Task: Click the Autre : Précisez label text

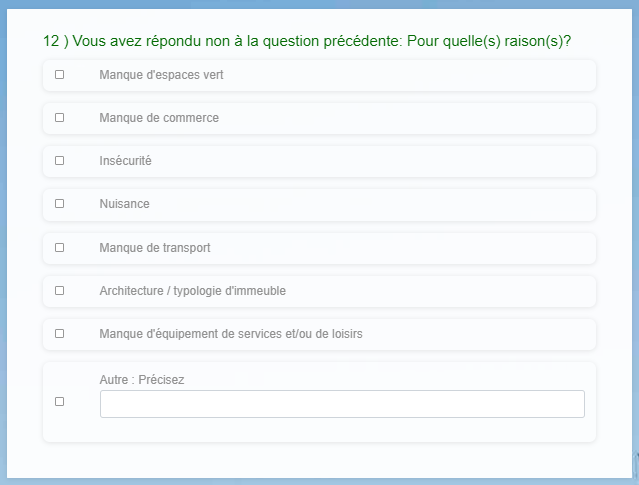Action: point(142,380)
